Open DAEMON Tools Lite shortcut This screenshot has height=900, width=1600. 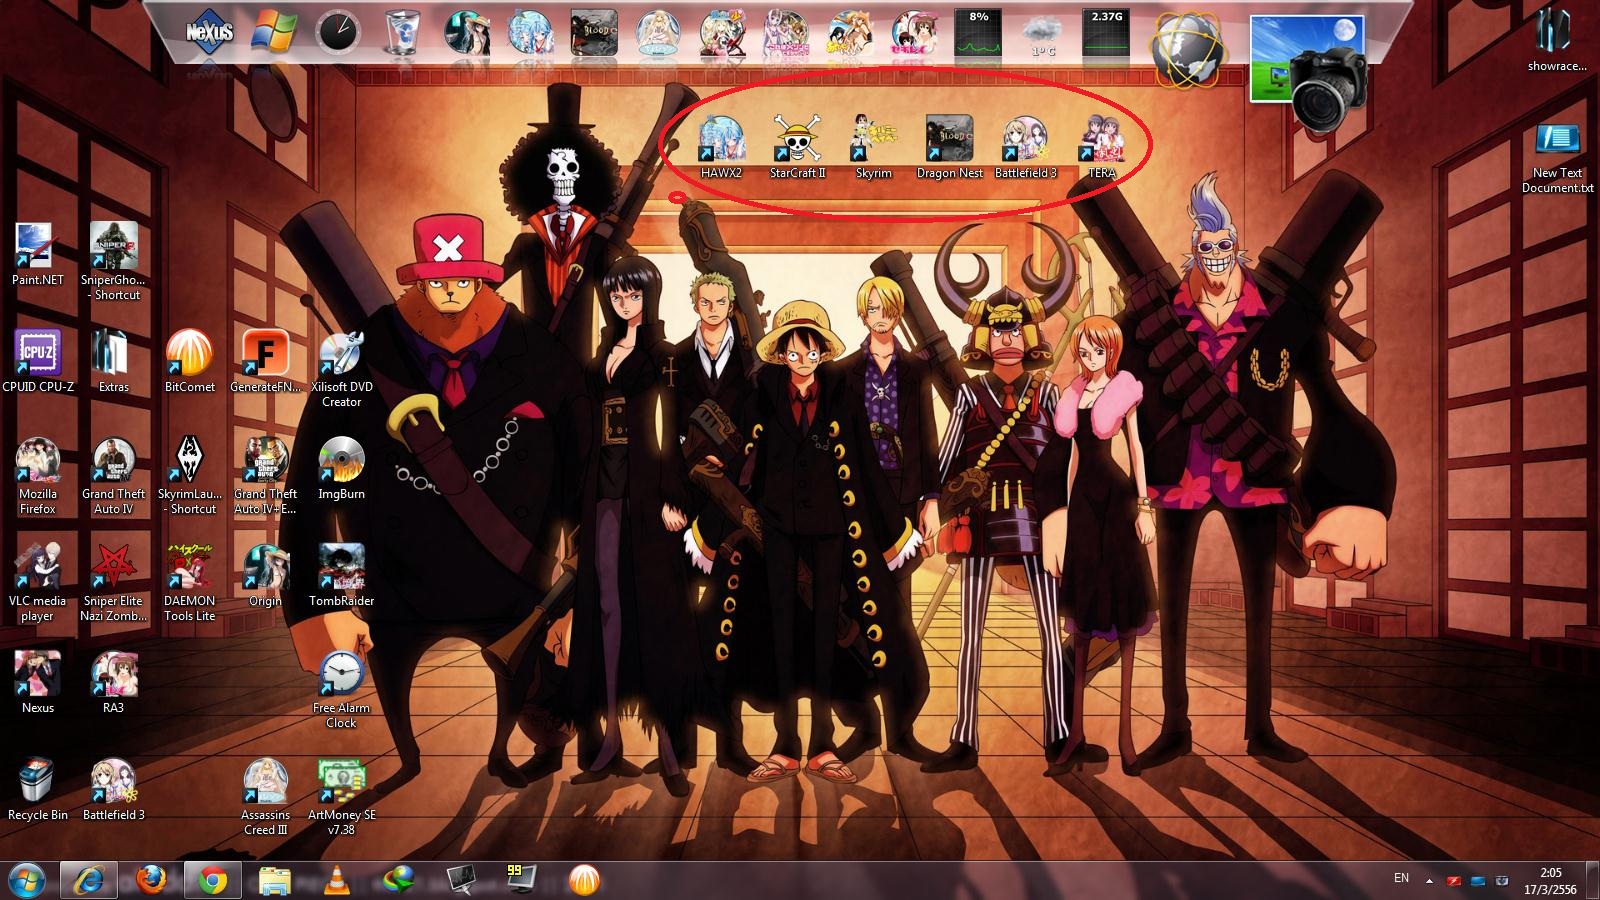pos(190,583)
